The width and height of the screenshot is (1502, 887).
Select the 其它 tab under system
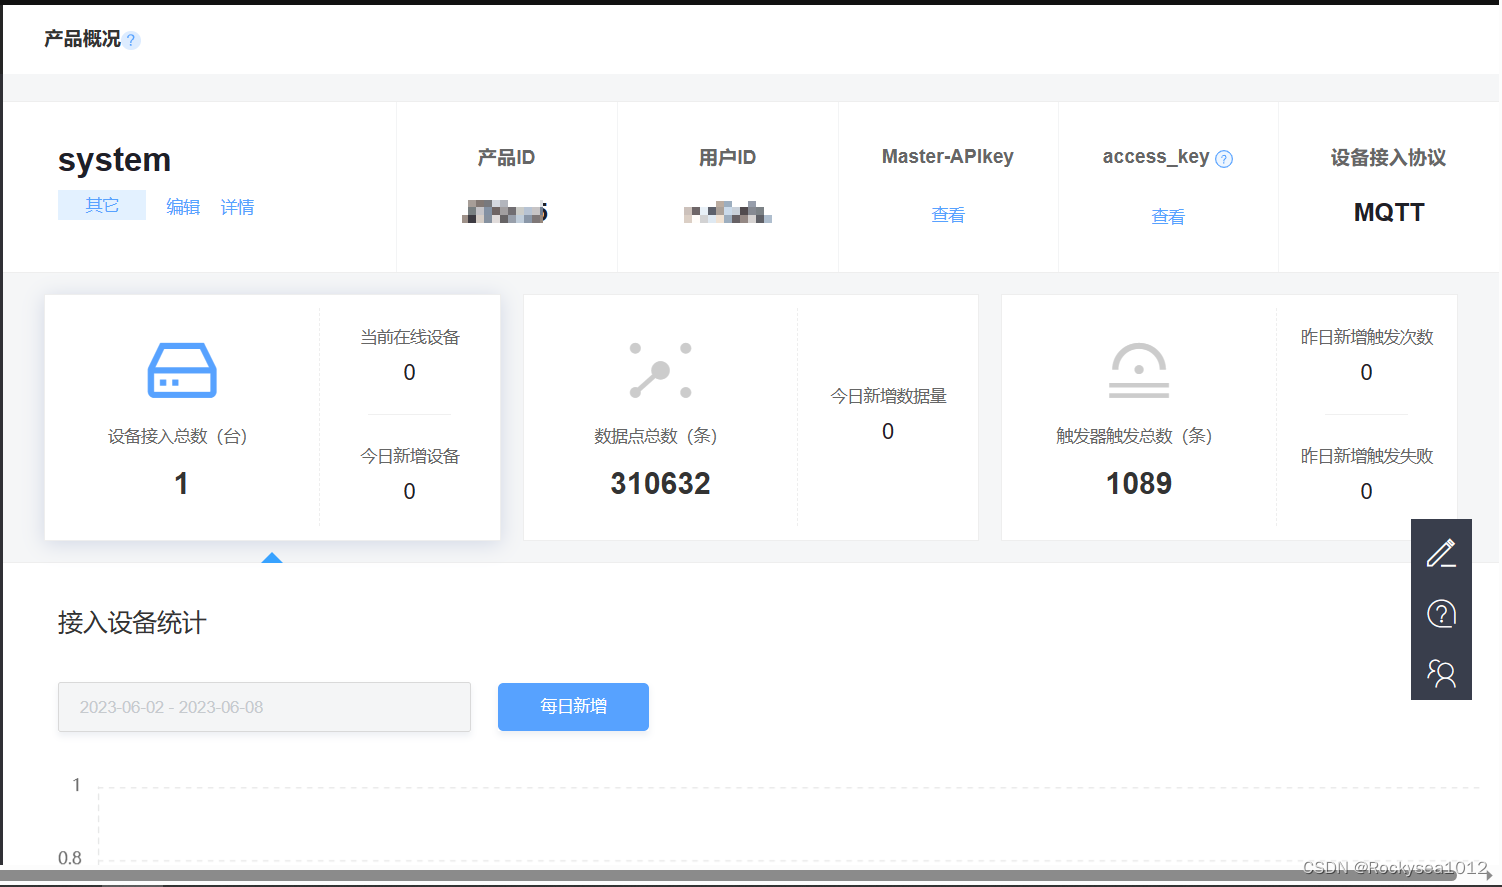point(101,205)
